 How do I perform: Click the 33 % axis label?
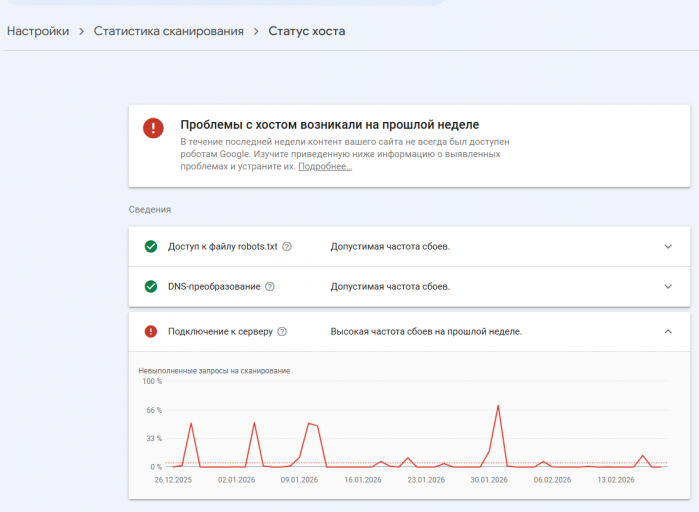[154, 438]
